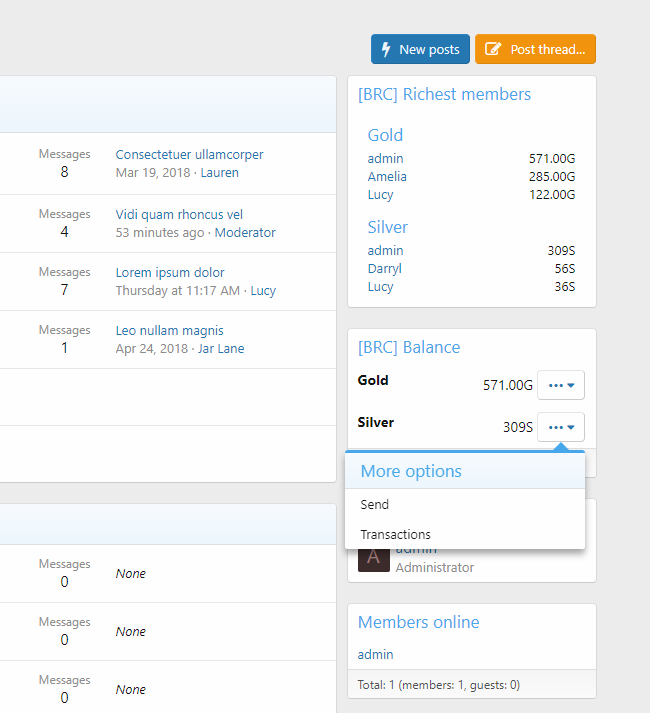Viewport: 650px width, 713px height.
Task: Select Transactions from More options menu
Action: coord(395,535)
